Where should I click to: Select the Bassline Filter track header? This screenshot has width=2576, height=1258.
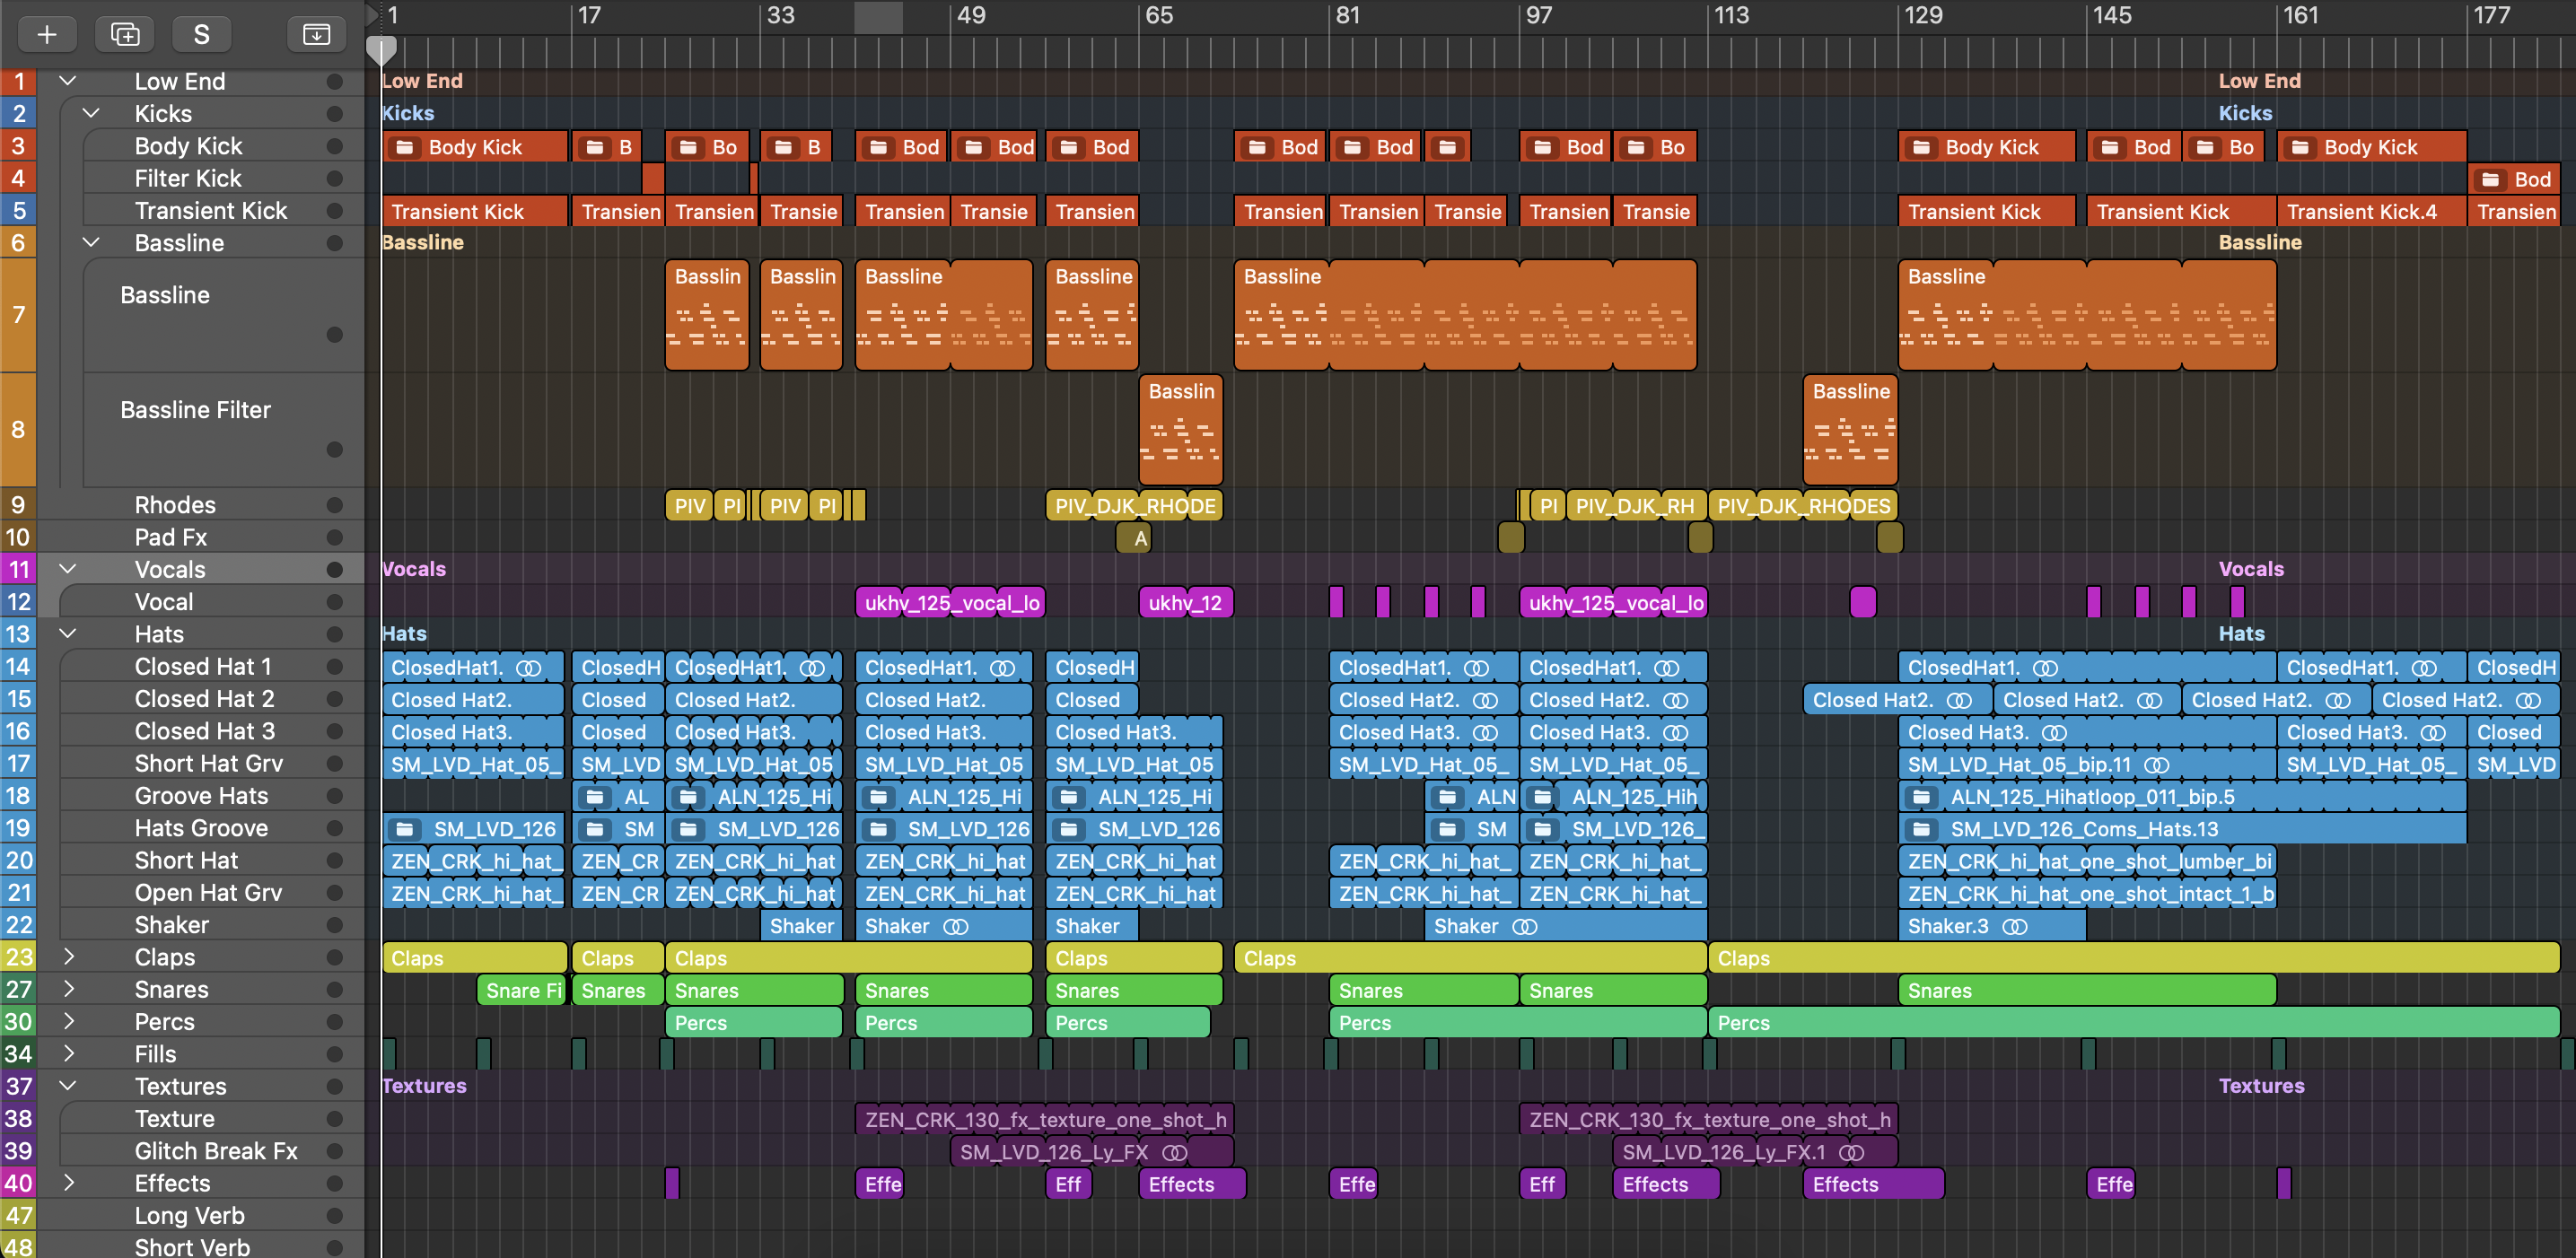click(x=195, y=410)
